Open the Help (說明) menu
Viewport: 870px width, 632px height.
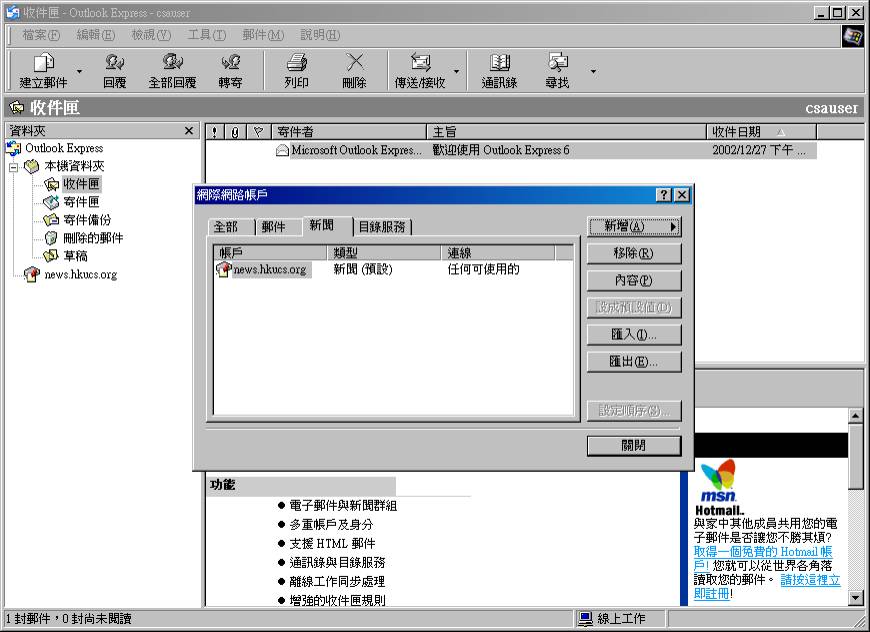tap(320, 35)
